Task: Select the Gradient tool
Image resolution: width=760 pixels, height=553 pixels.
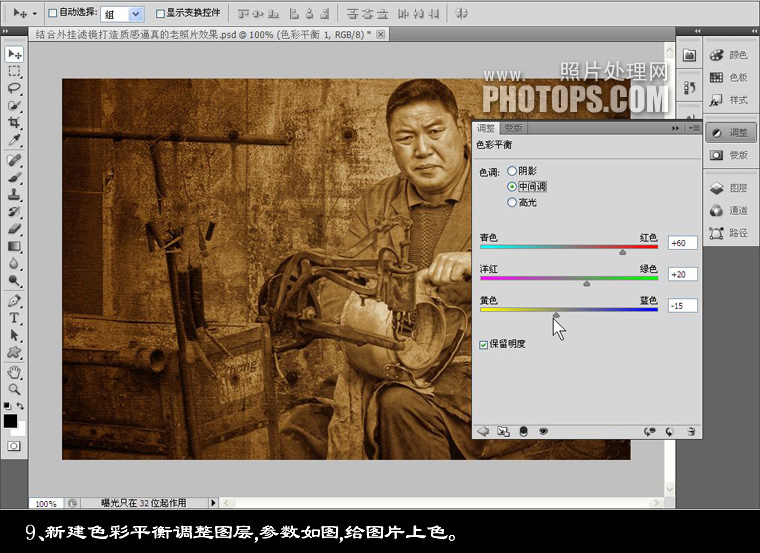Action: pos(15,247)
